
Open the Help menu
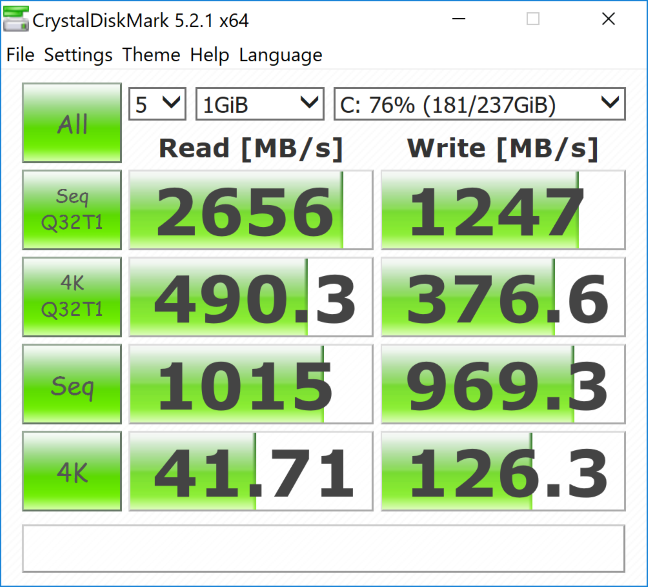[210, 55]
